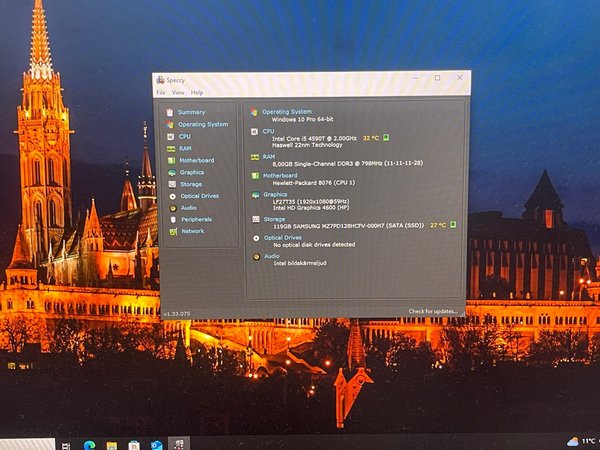Click the weather widget showing 11°C on the taskbar

pyautogui.click(x=581, y=440)
